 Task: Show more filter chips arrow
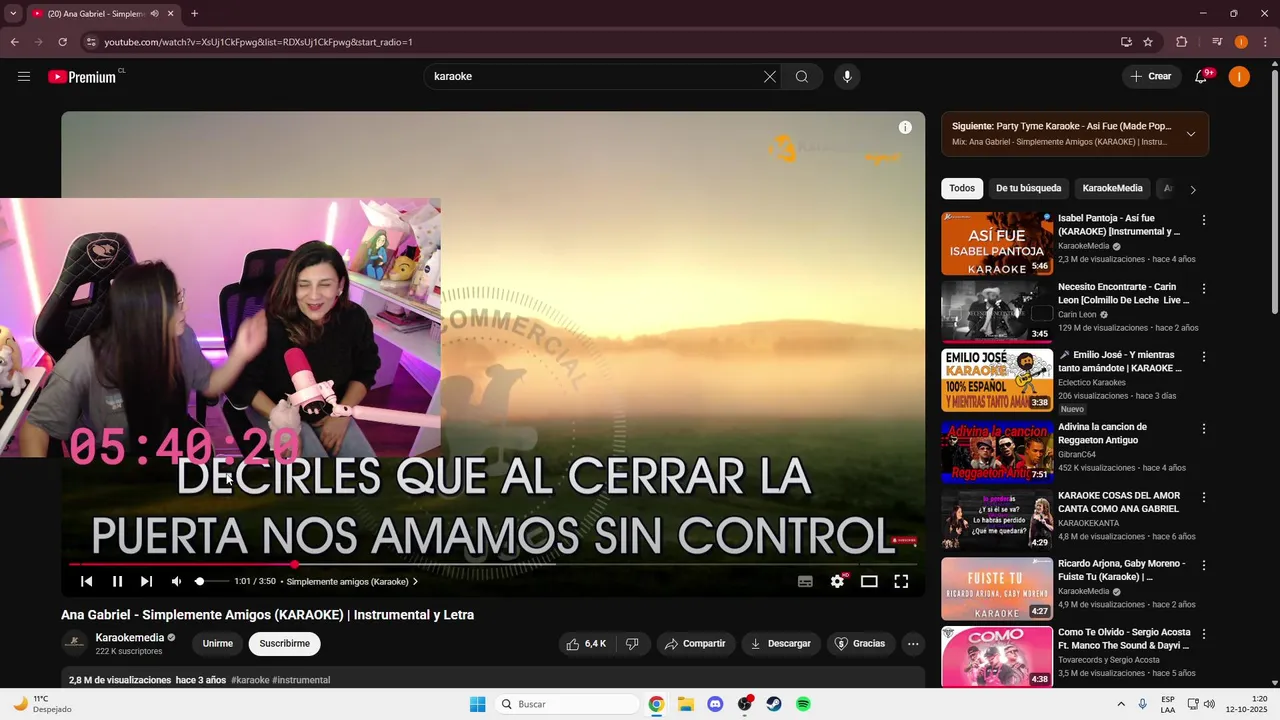tap(1192, 189)
